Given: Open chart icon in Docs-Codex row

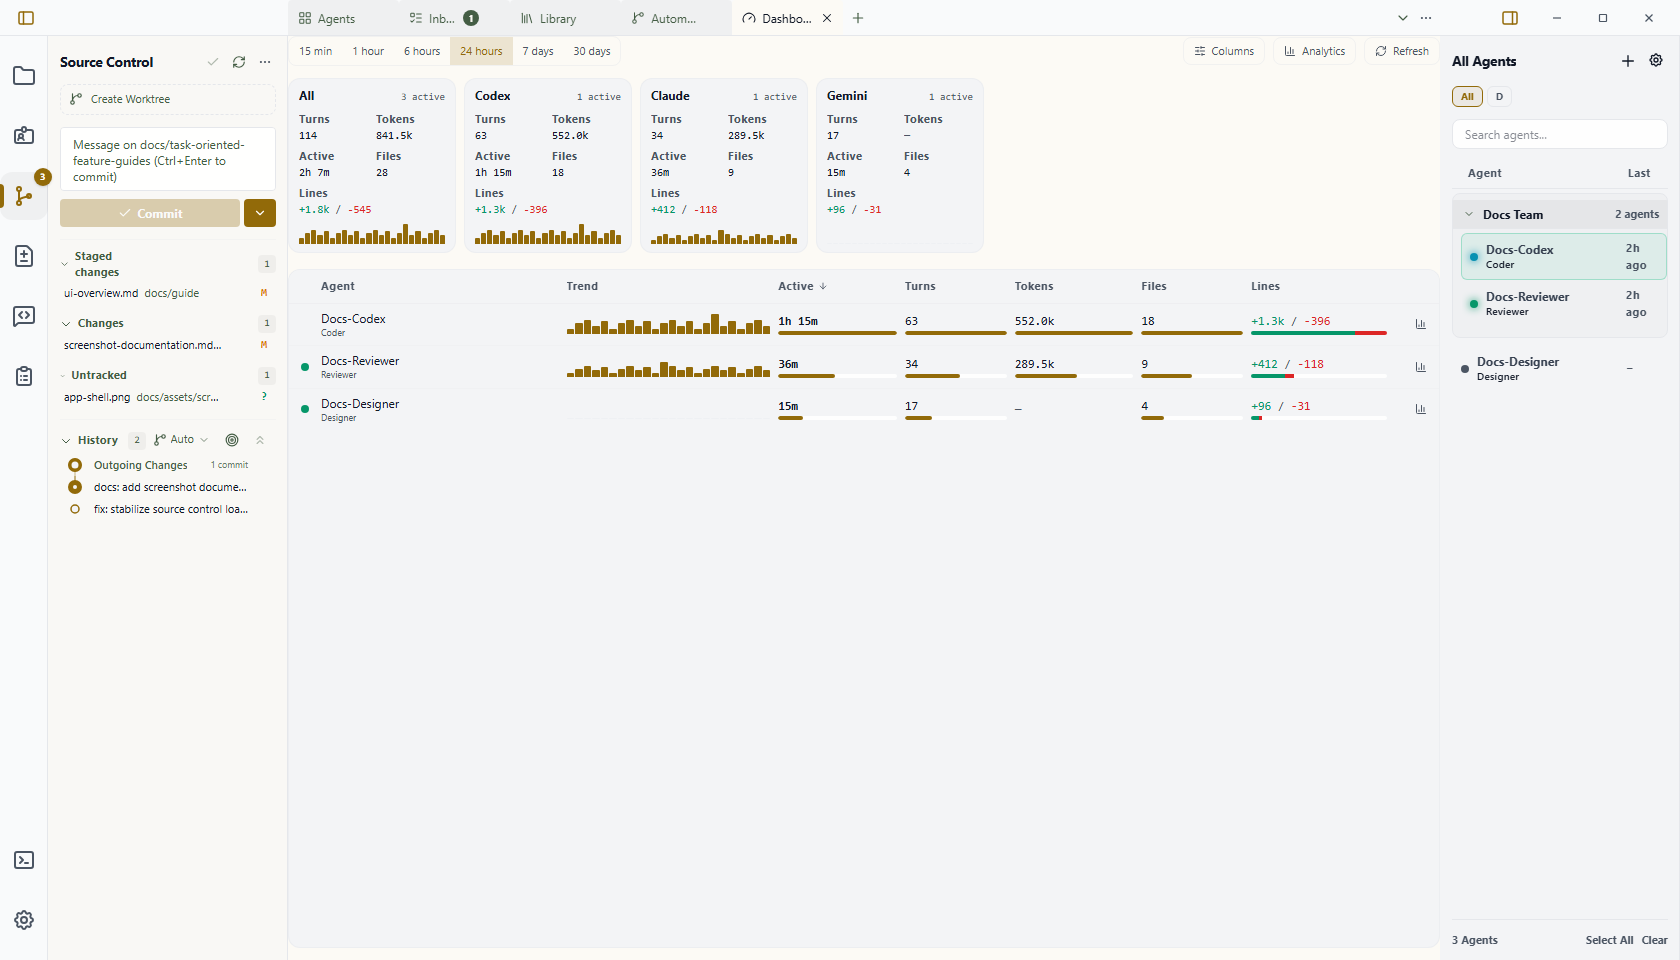Looking at the screenshot, I should (1421, 324).
